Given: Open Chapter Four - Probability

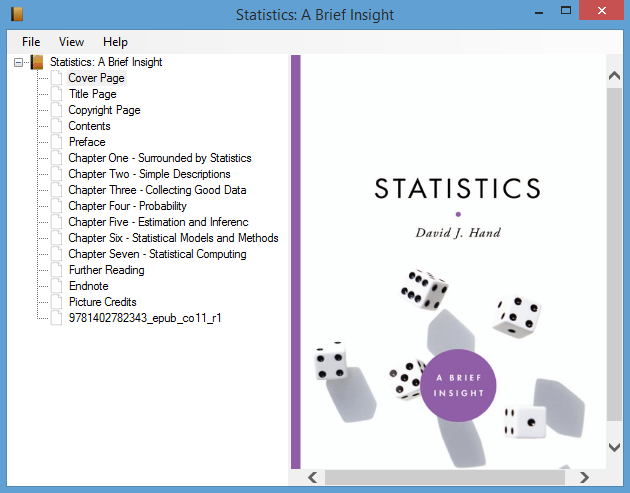Looking at the screenshot, I should point(127,206).
